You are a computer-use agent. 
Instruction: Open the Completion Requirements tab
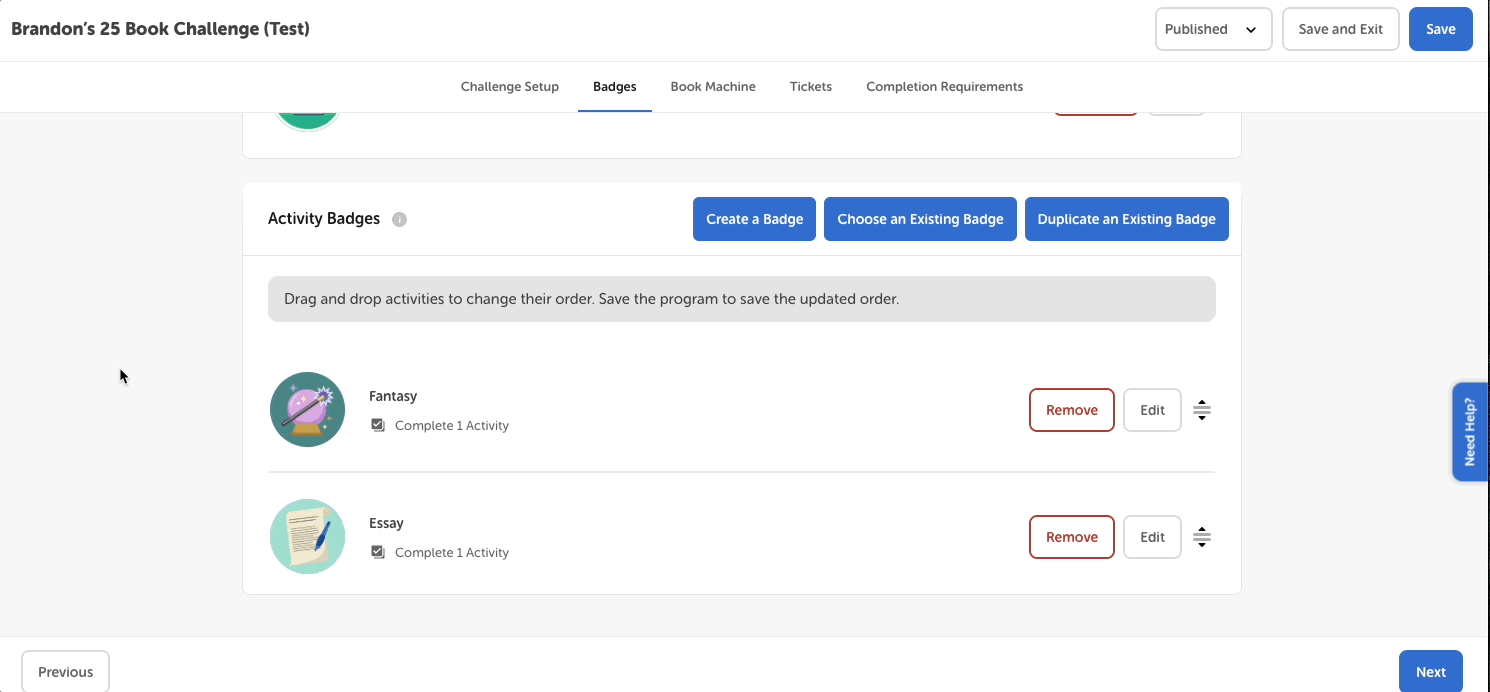[944, 86]
